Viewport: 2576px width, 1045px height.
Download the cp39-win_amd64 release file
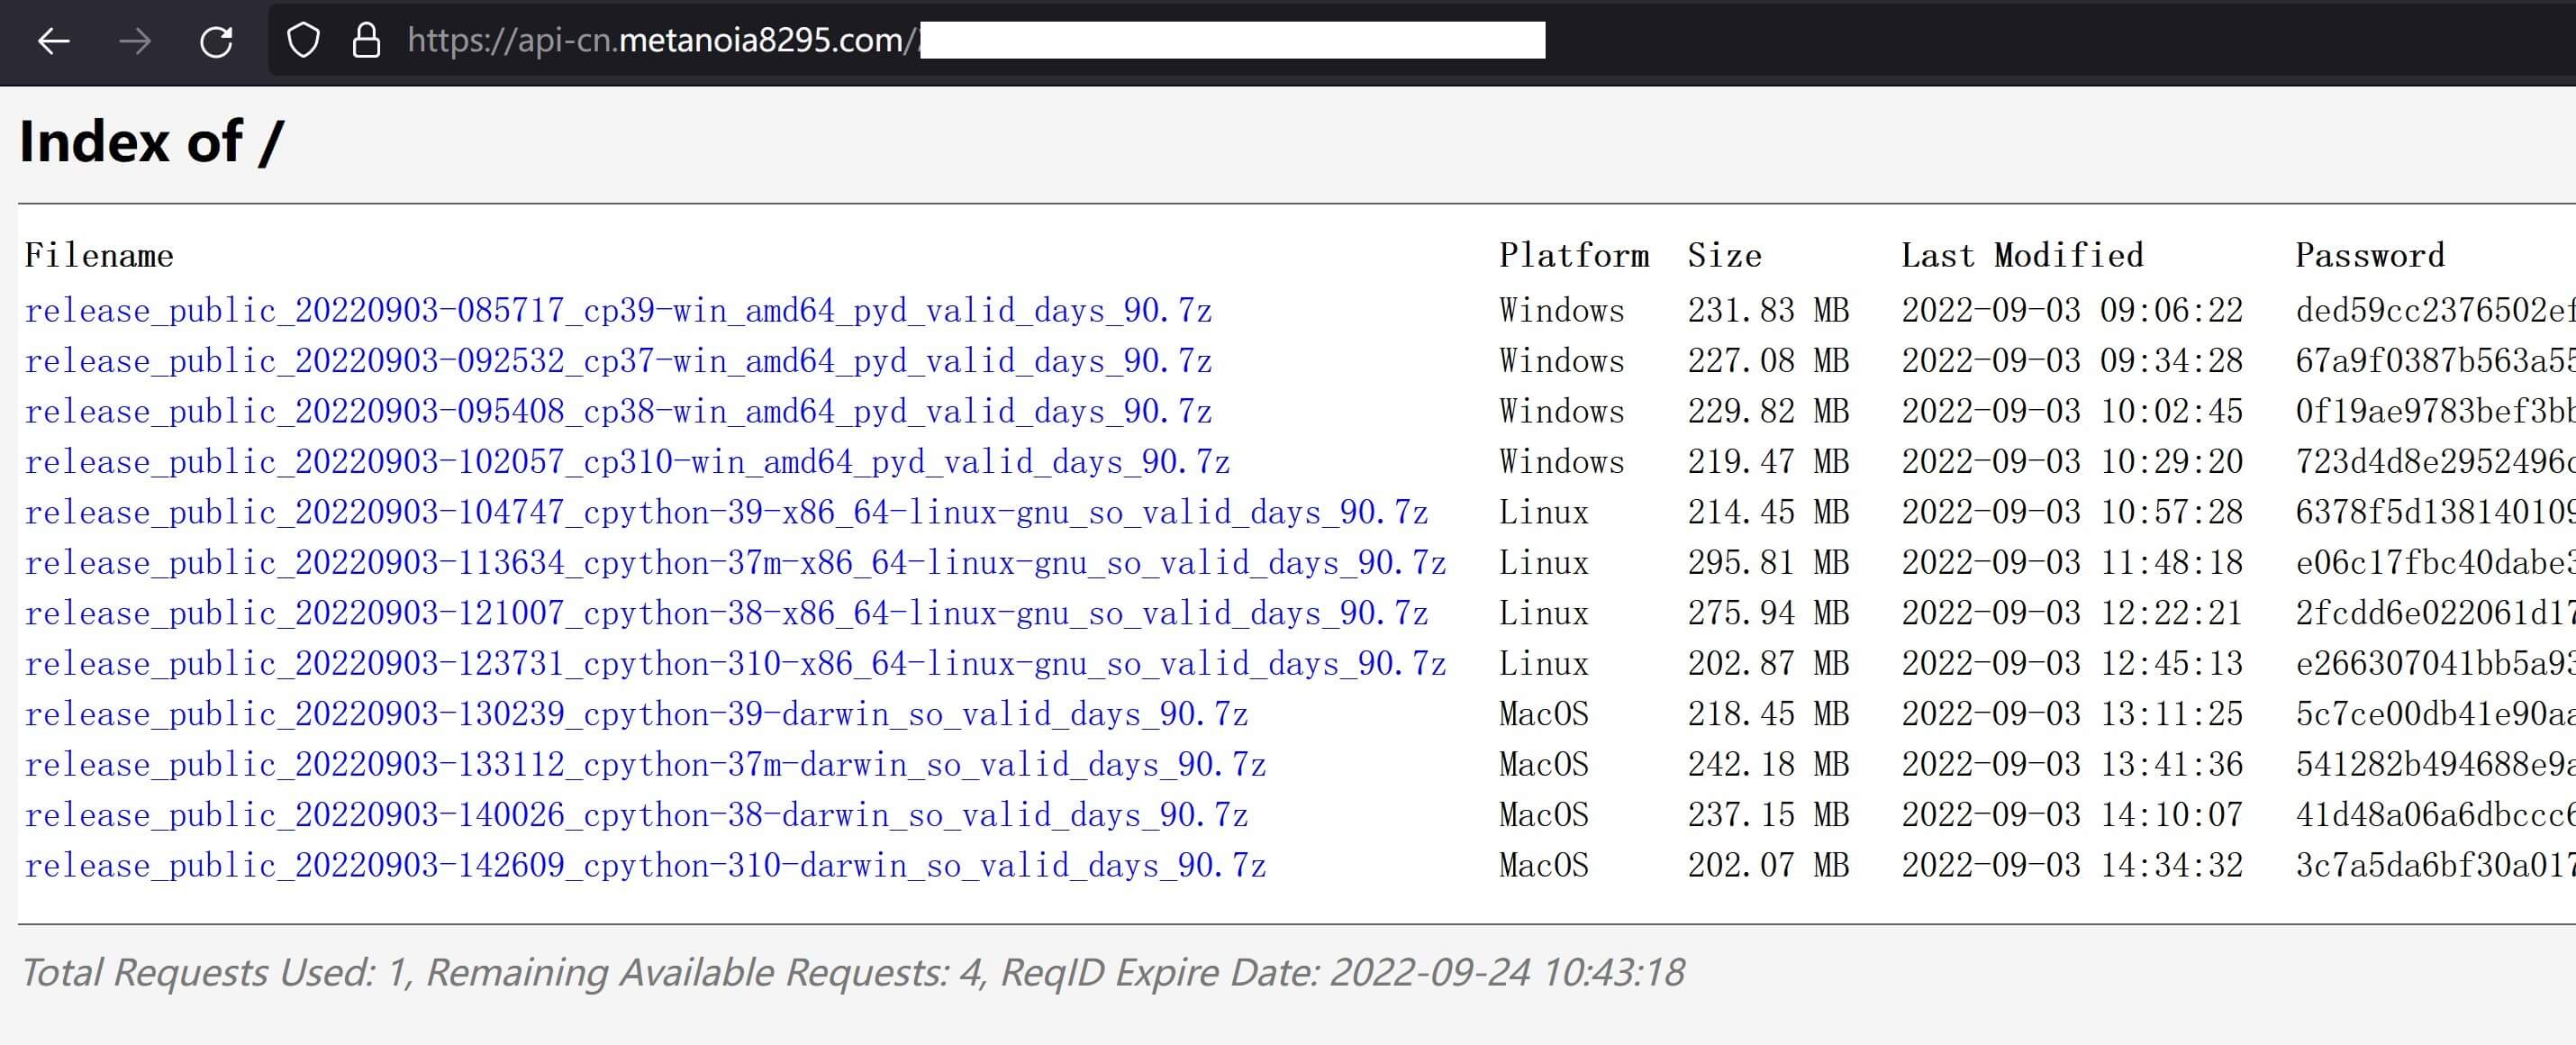tap(618, 311)
